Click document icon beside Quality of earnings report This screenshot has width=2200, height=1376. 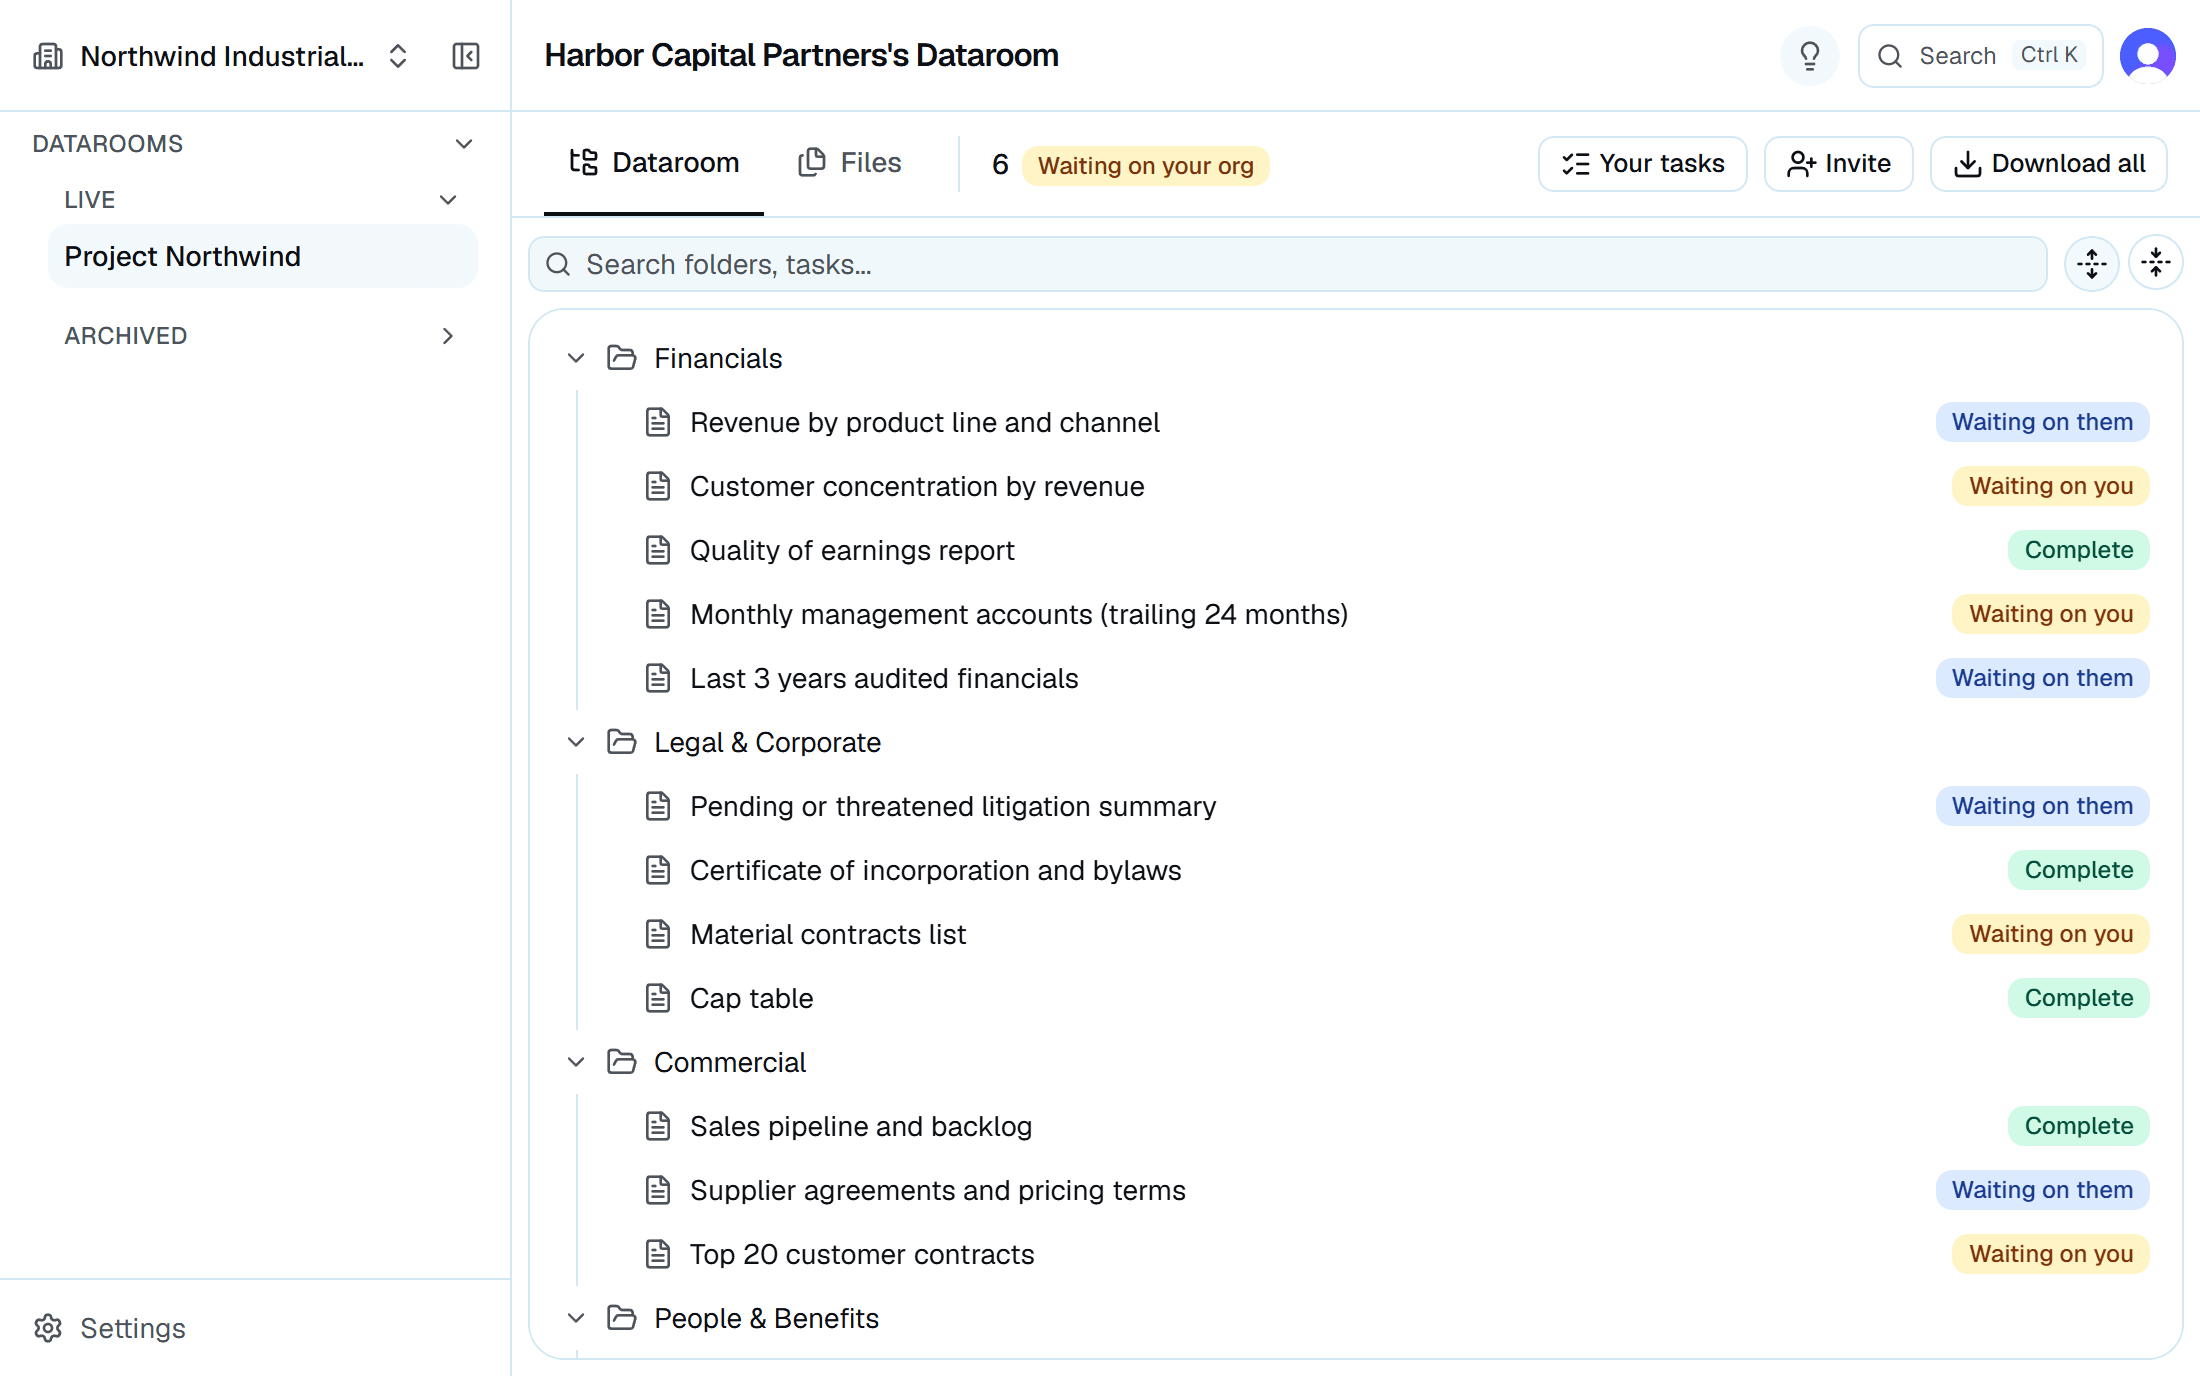tap(658, 550)
